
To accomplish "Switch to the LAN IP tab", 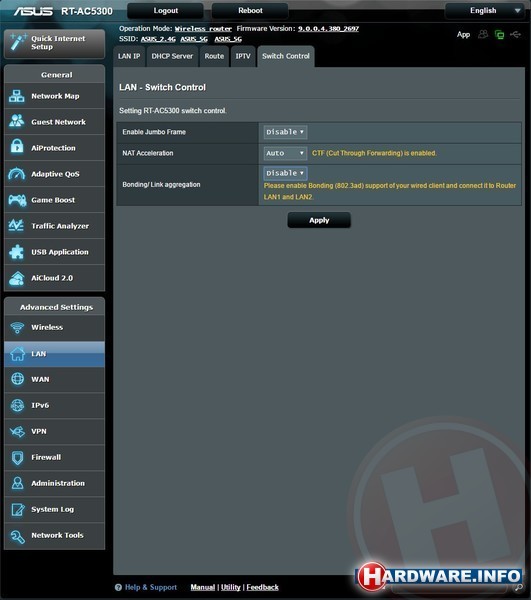I will point(129,56).
